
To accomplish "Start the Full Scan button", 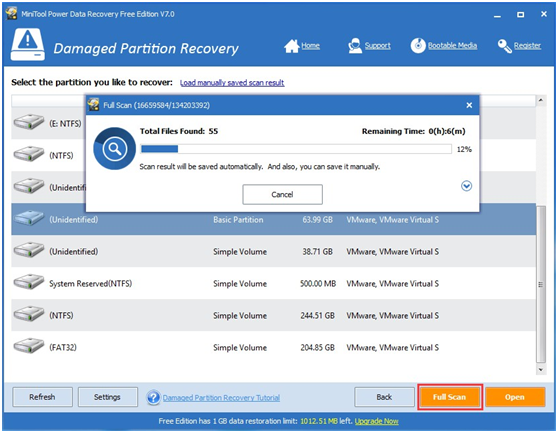I will coord(449,397).
